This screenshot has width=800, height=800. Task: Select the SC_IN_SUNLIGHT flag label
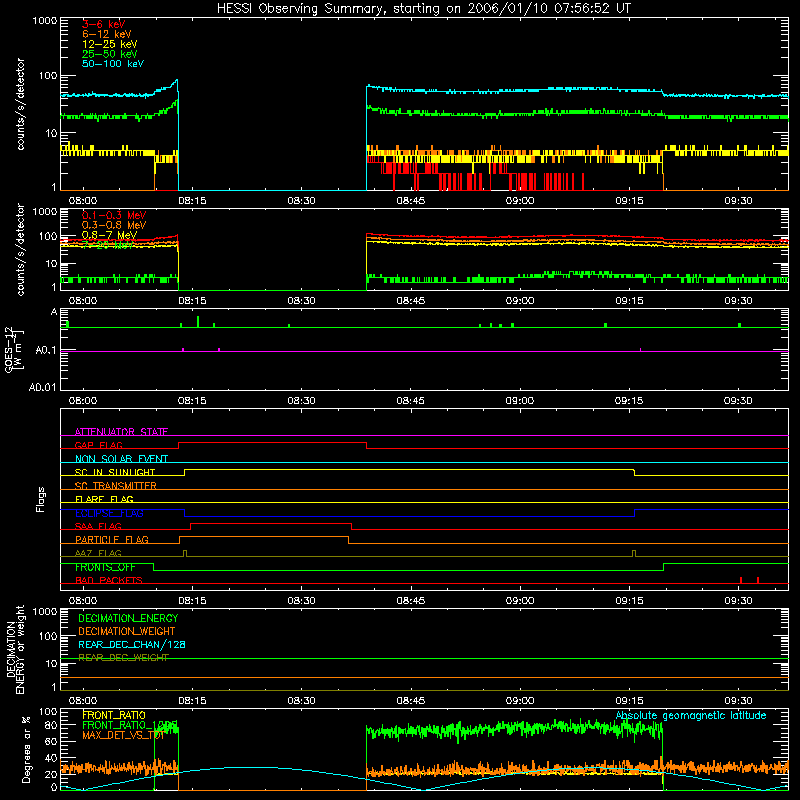[x=115, y=472]
